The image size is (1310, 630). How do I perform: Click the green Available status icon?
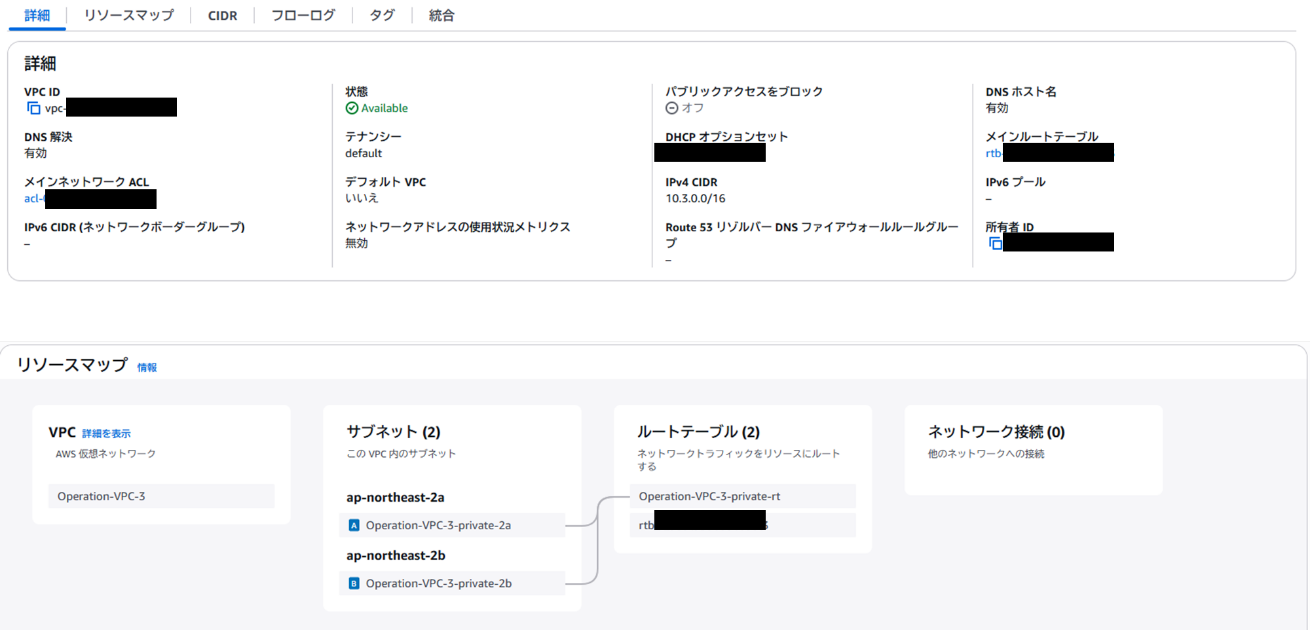tap(352, 108)
